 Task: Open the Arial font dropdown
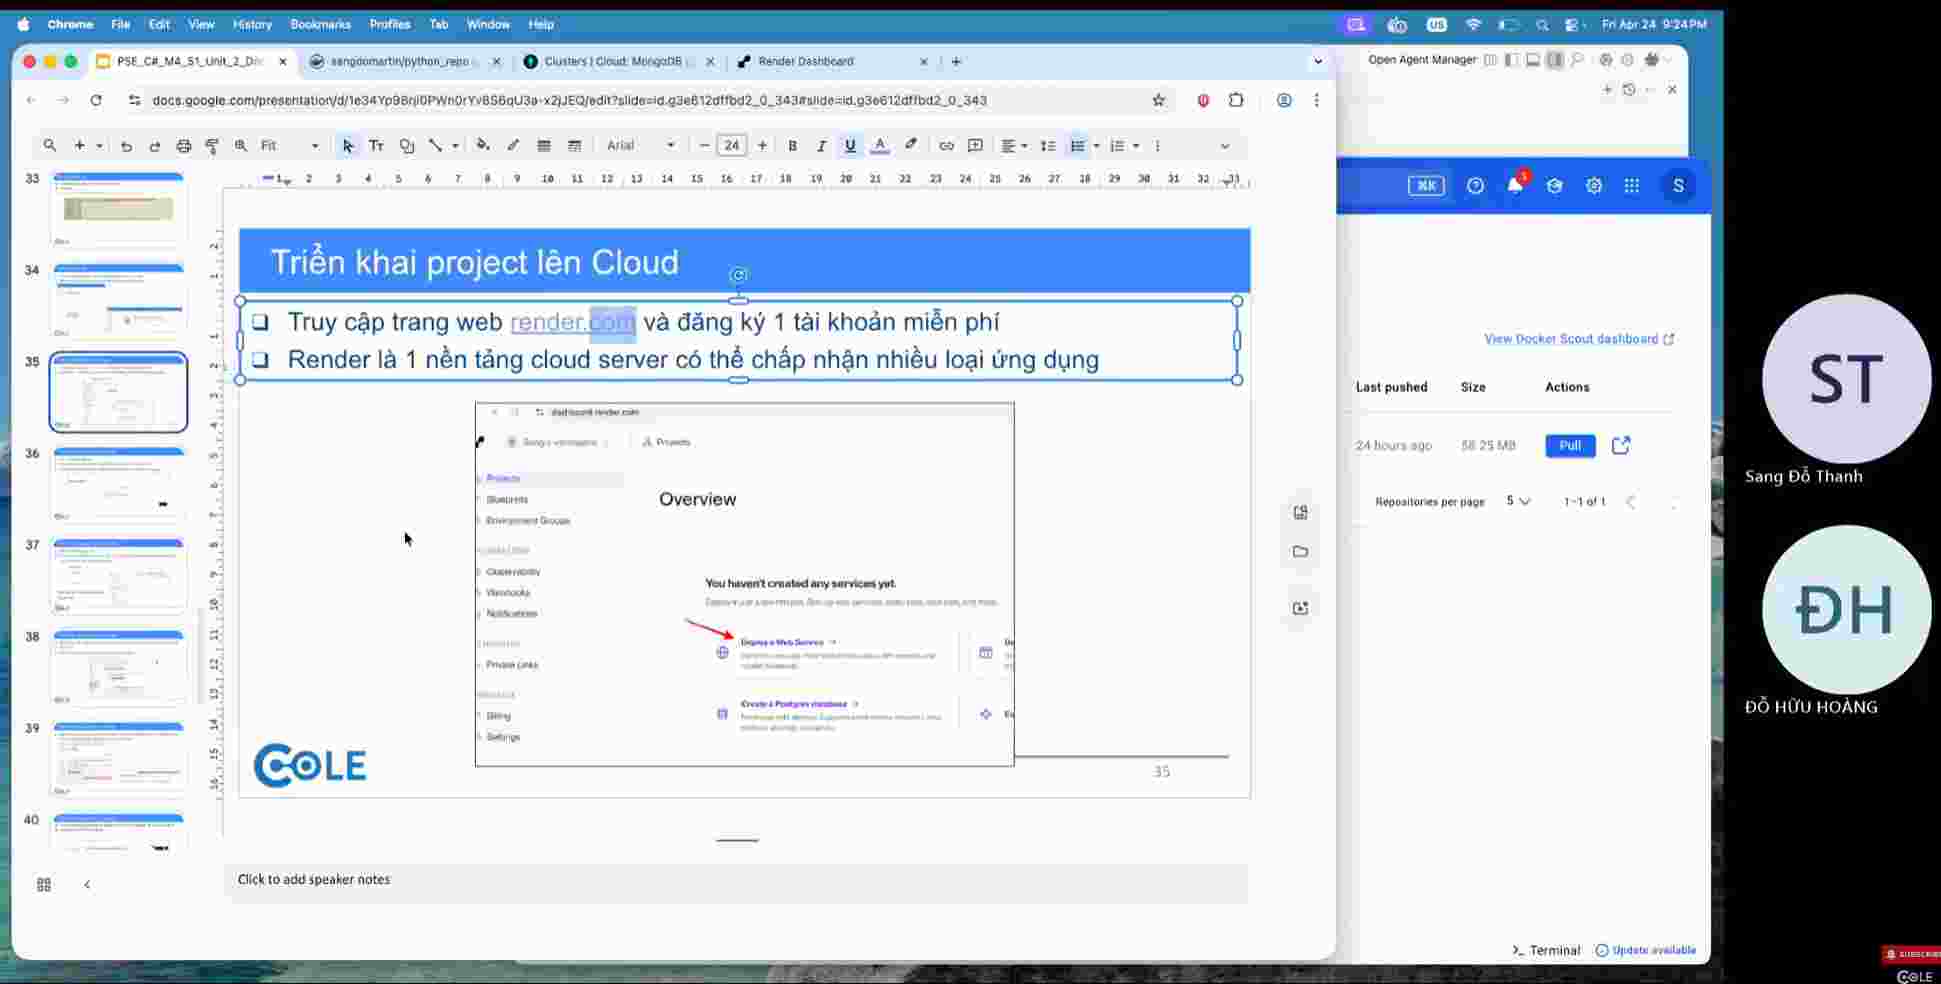click(x=641, y=146)
